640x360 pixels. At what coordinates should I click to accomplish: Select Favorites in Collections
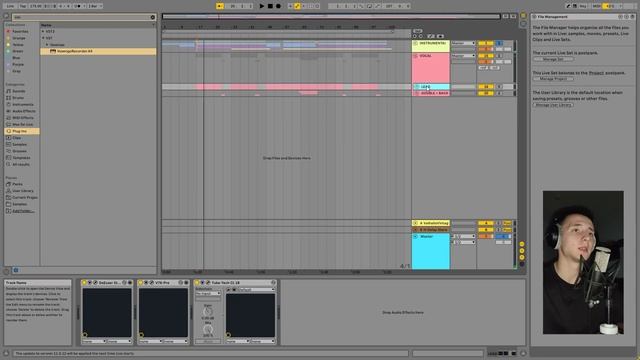pyautogui.click(x=20, y=31)
